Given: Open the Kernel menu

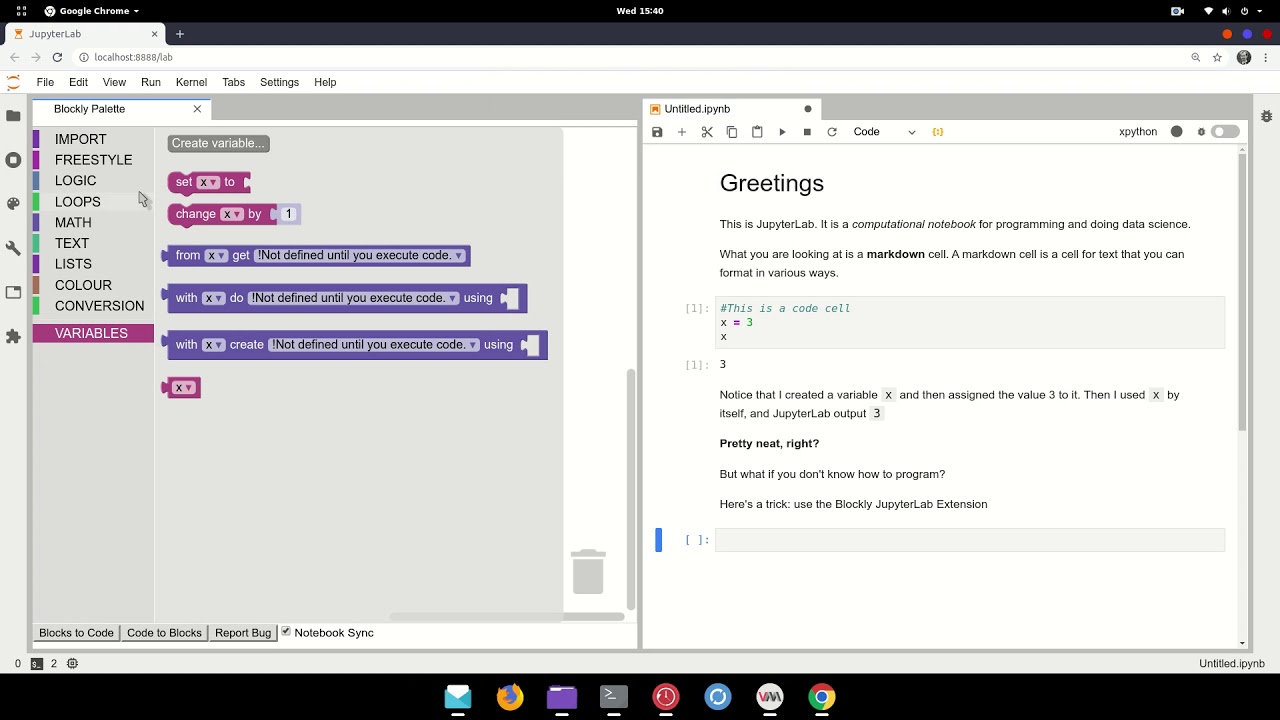Looking at the screenshot, I should (191, 82).
